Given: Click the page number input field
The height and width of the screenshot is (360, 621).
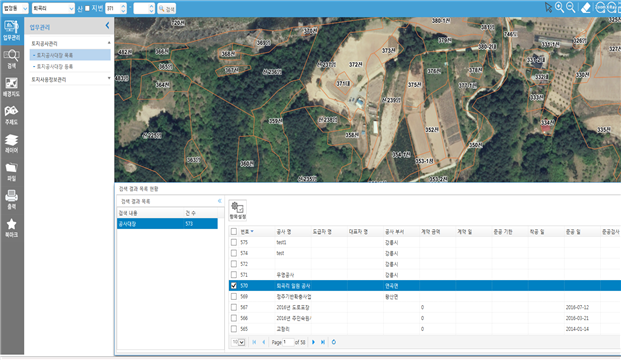Looking at the screenshot, I should click(x=288, y=342).
